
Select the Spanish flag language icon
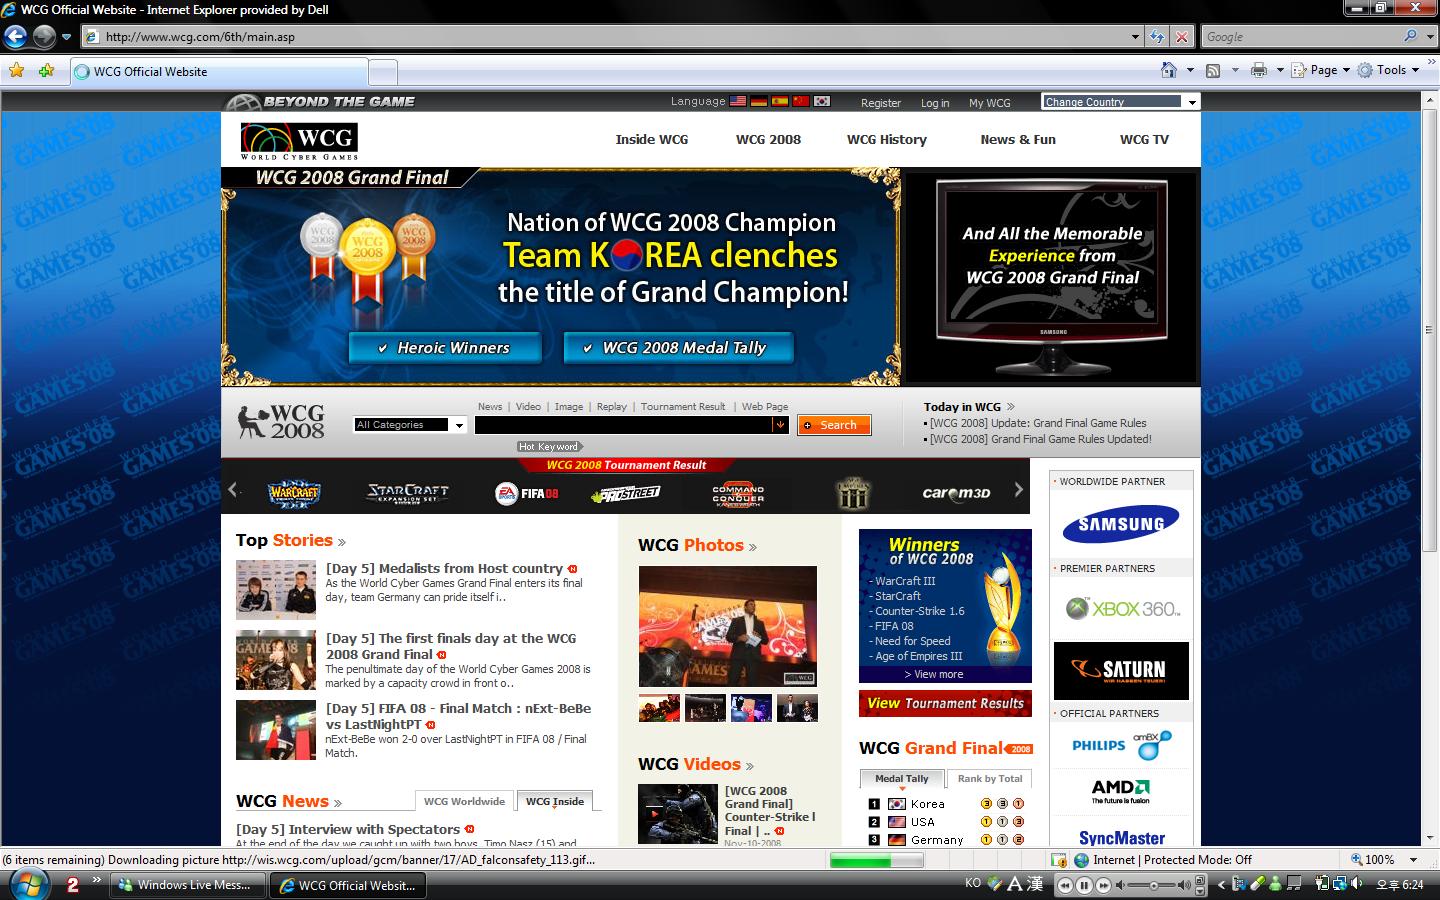tap(780, 101)
